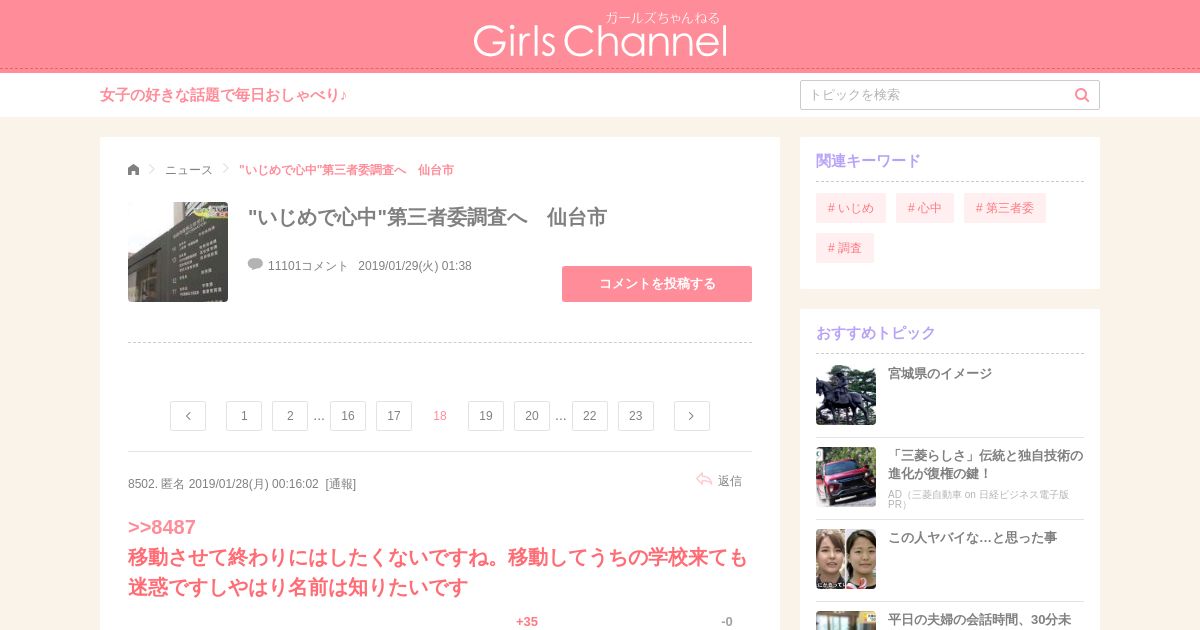Click the red car ad thumbnail
The height and width of the screenshot is (630, 1200).
pyautogui.click(x=846, y=477)
